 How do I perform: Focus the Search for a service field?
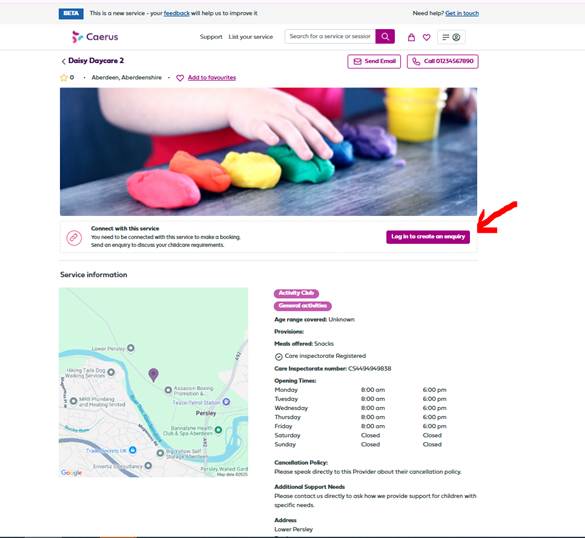click(x=330, y=37)
